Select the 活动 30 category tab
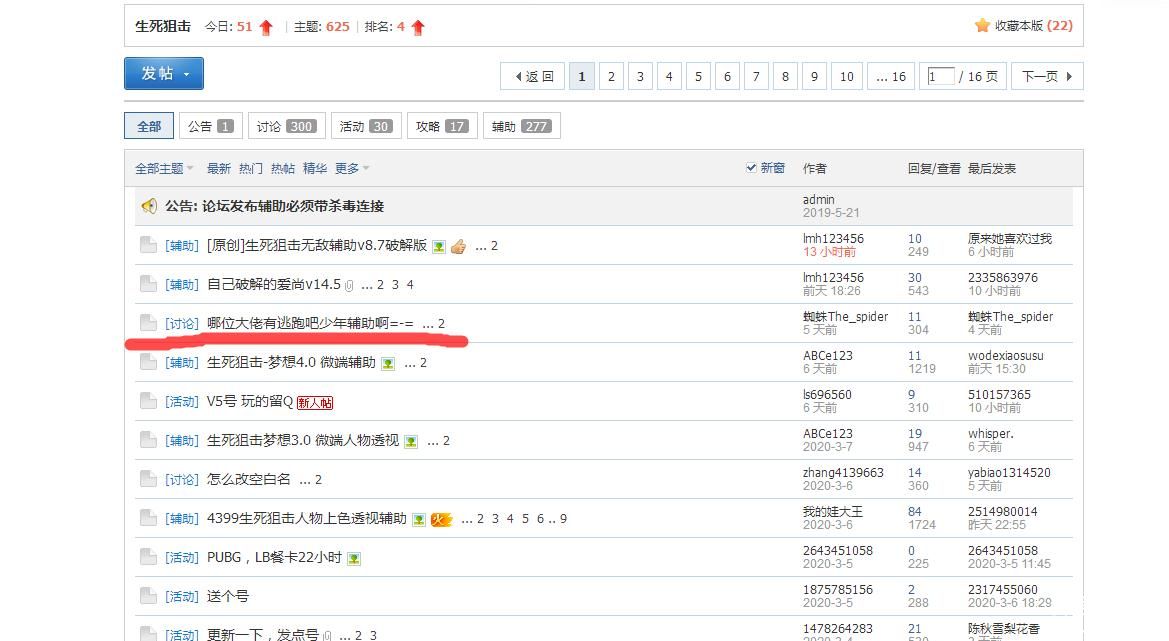The image size is (1169, 641). tap(366, 126)
